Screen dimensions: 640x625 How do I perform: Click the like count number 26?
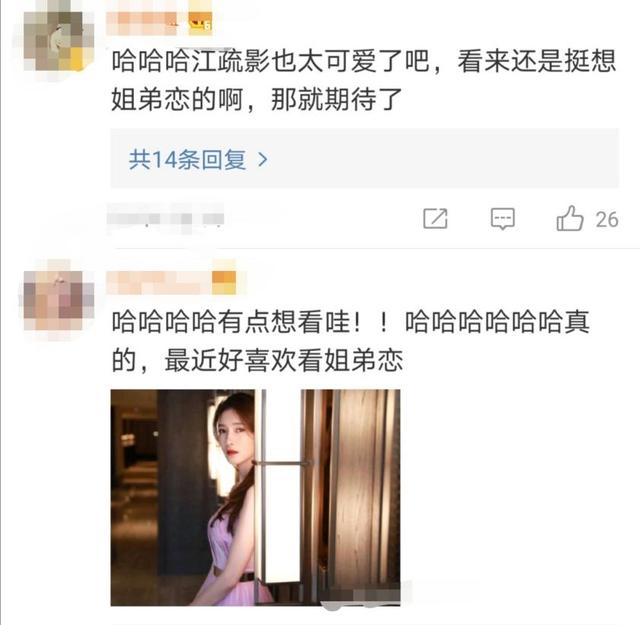[607, 220]
